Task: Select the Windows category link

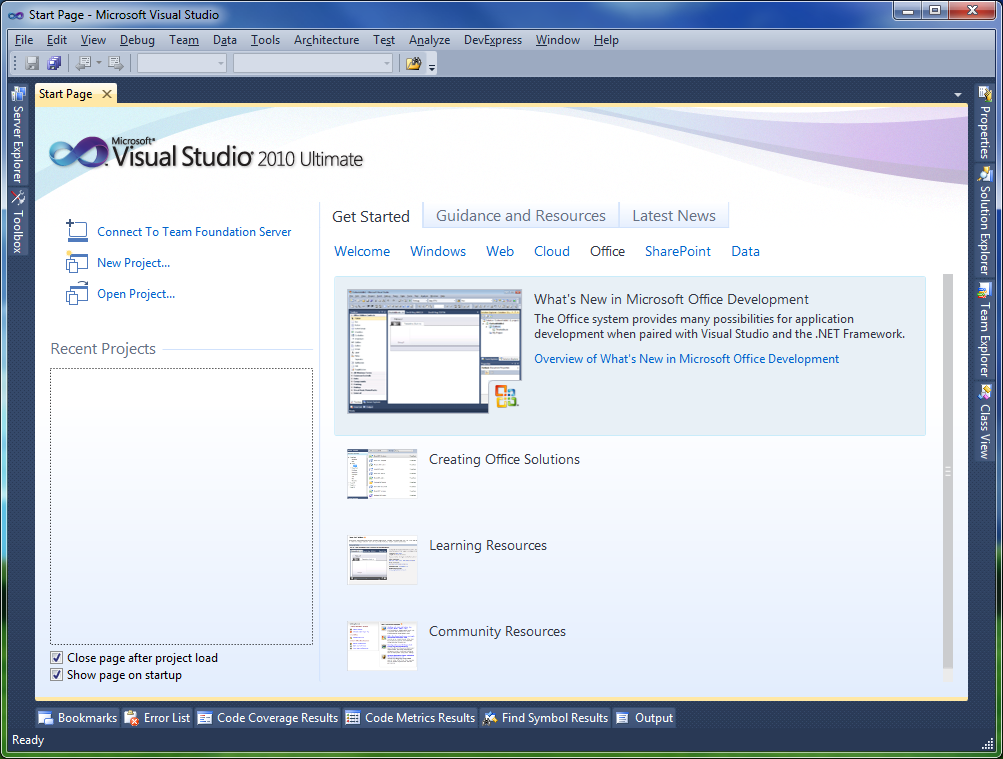Action: (x=438, y=251)
